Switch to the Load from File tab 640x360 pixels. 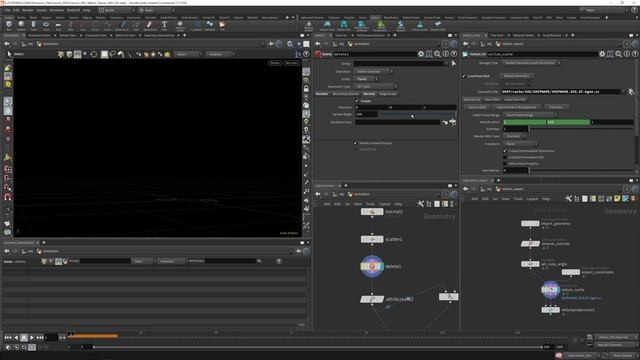pyautogui.click(x=515, y=100)
